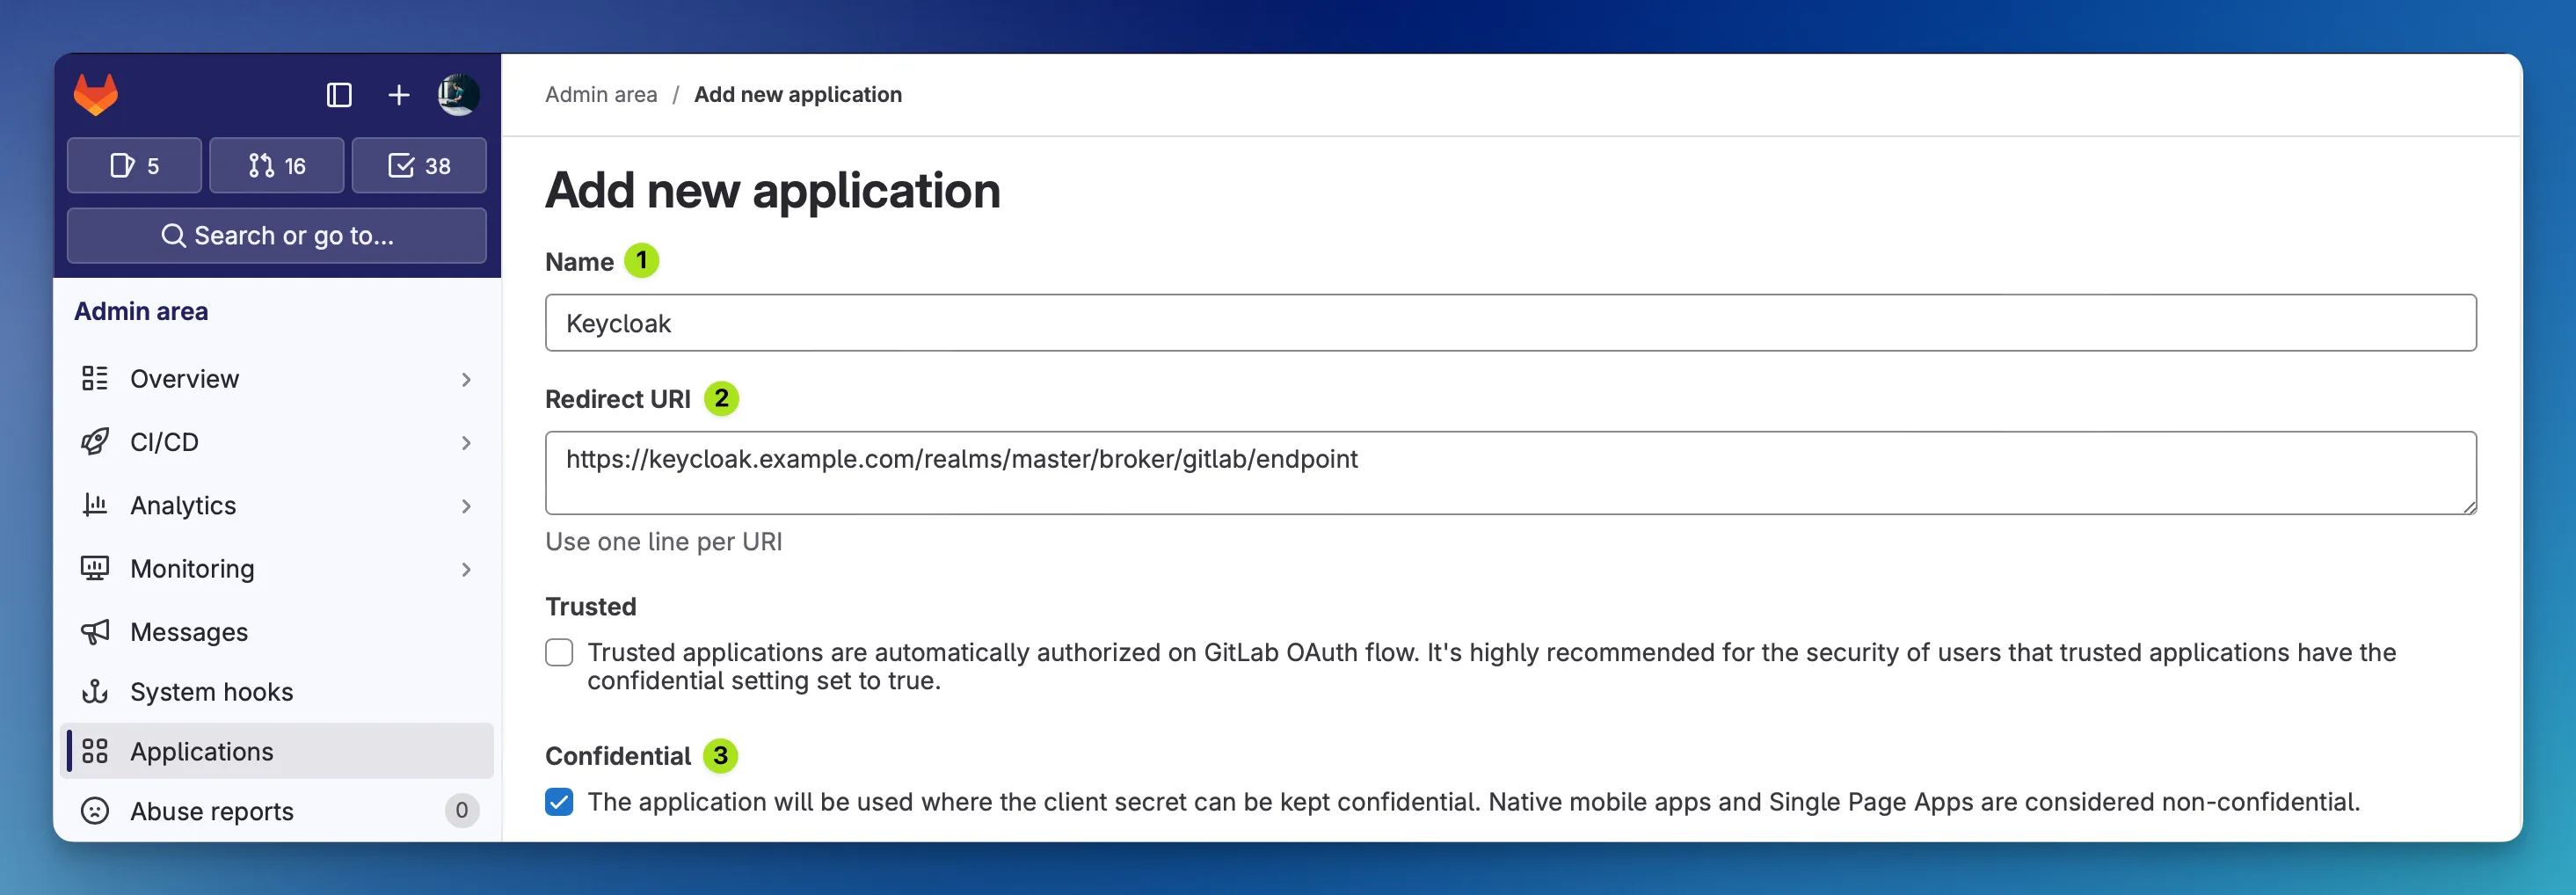
Task: Grab the Redirect URI resize handle
Action: [2468, 506]
